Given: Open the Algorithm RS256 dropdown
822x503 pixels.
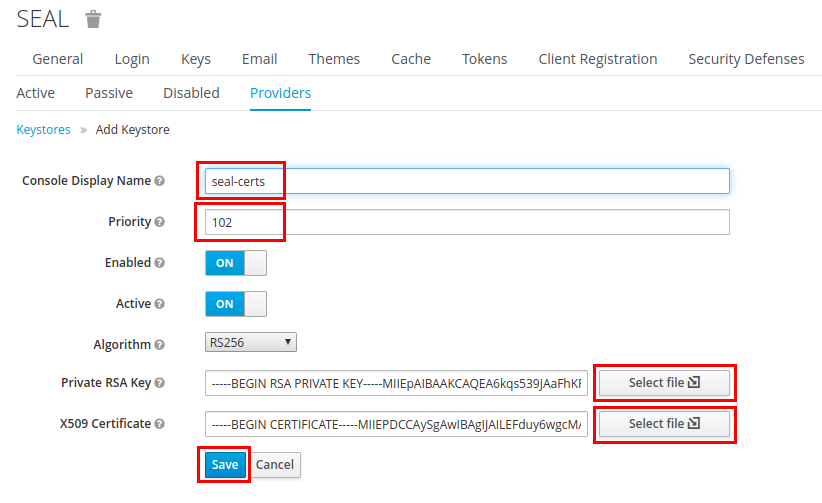Looking at the screenshot, I should point(251,342).
